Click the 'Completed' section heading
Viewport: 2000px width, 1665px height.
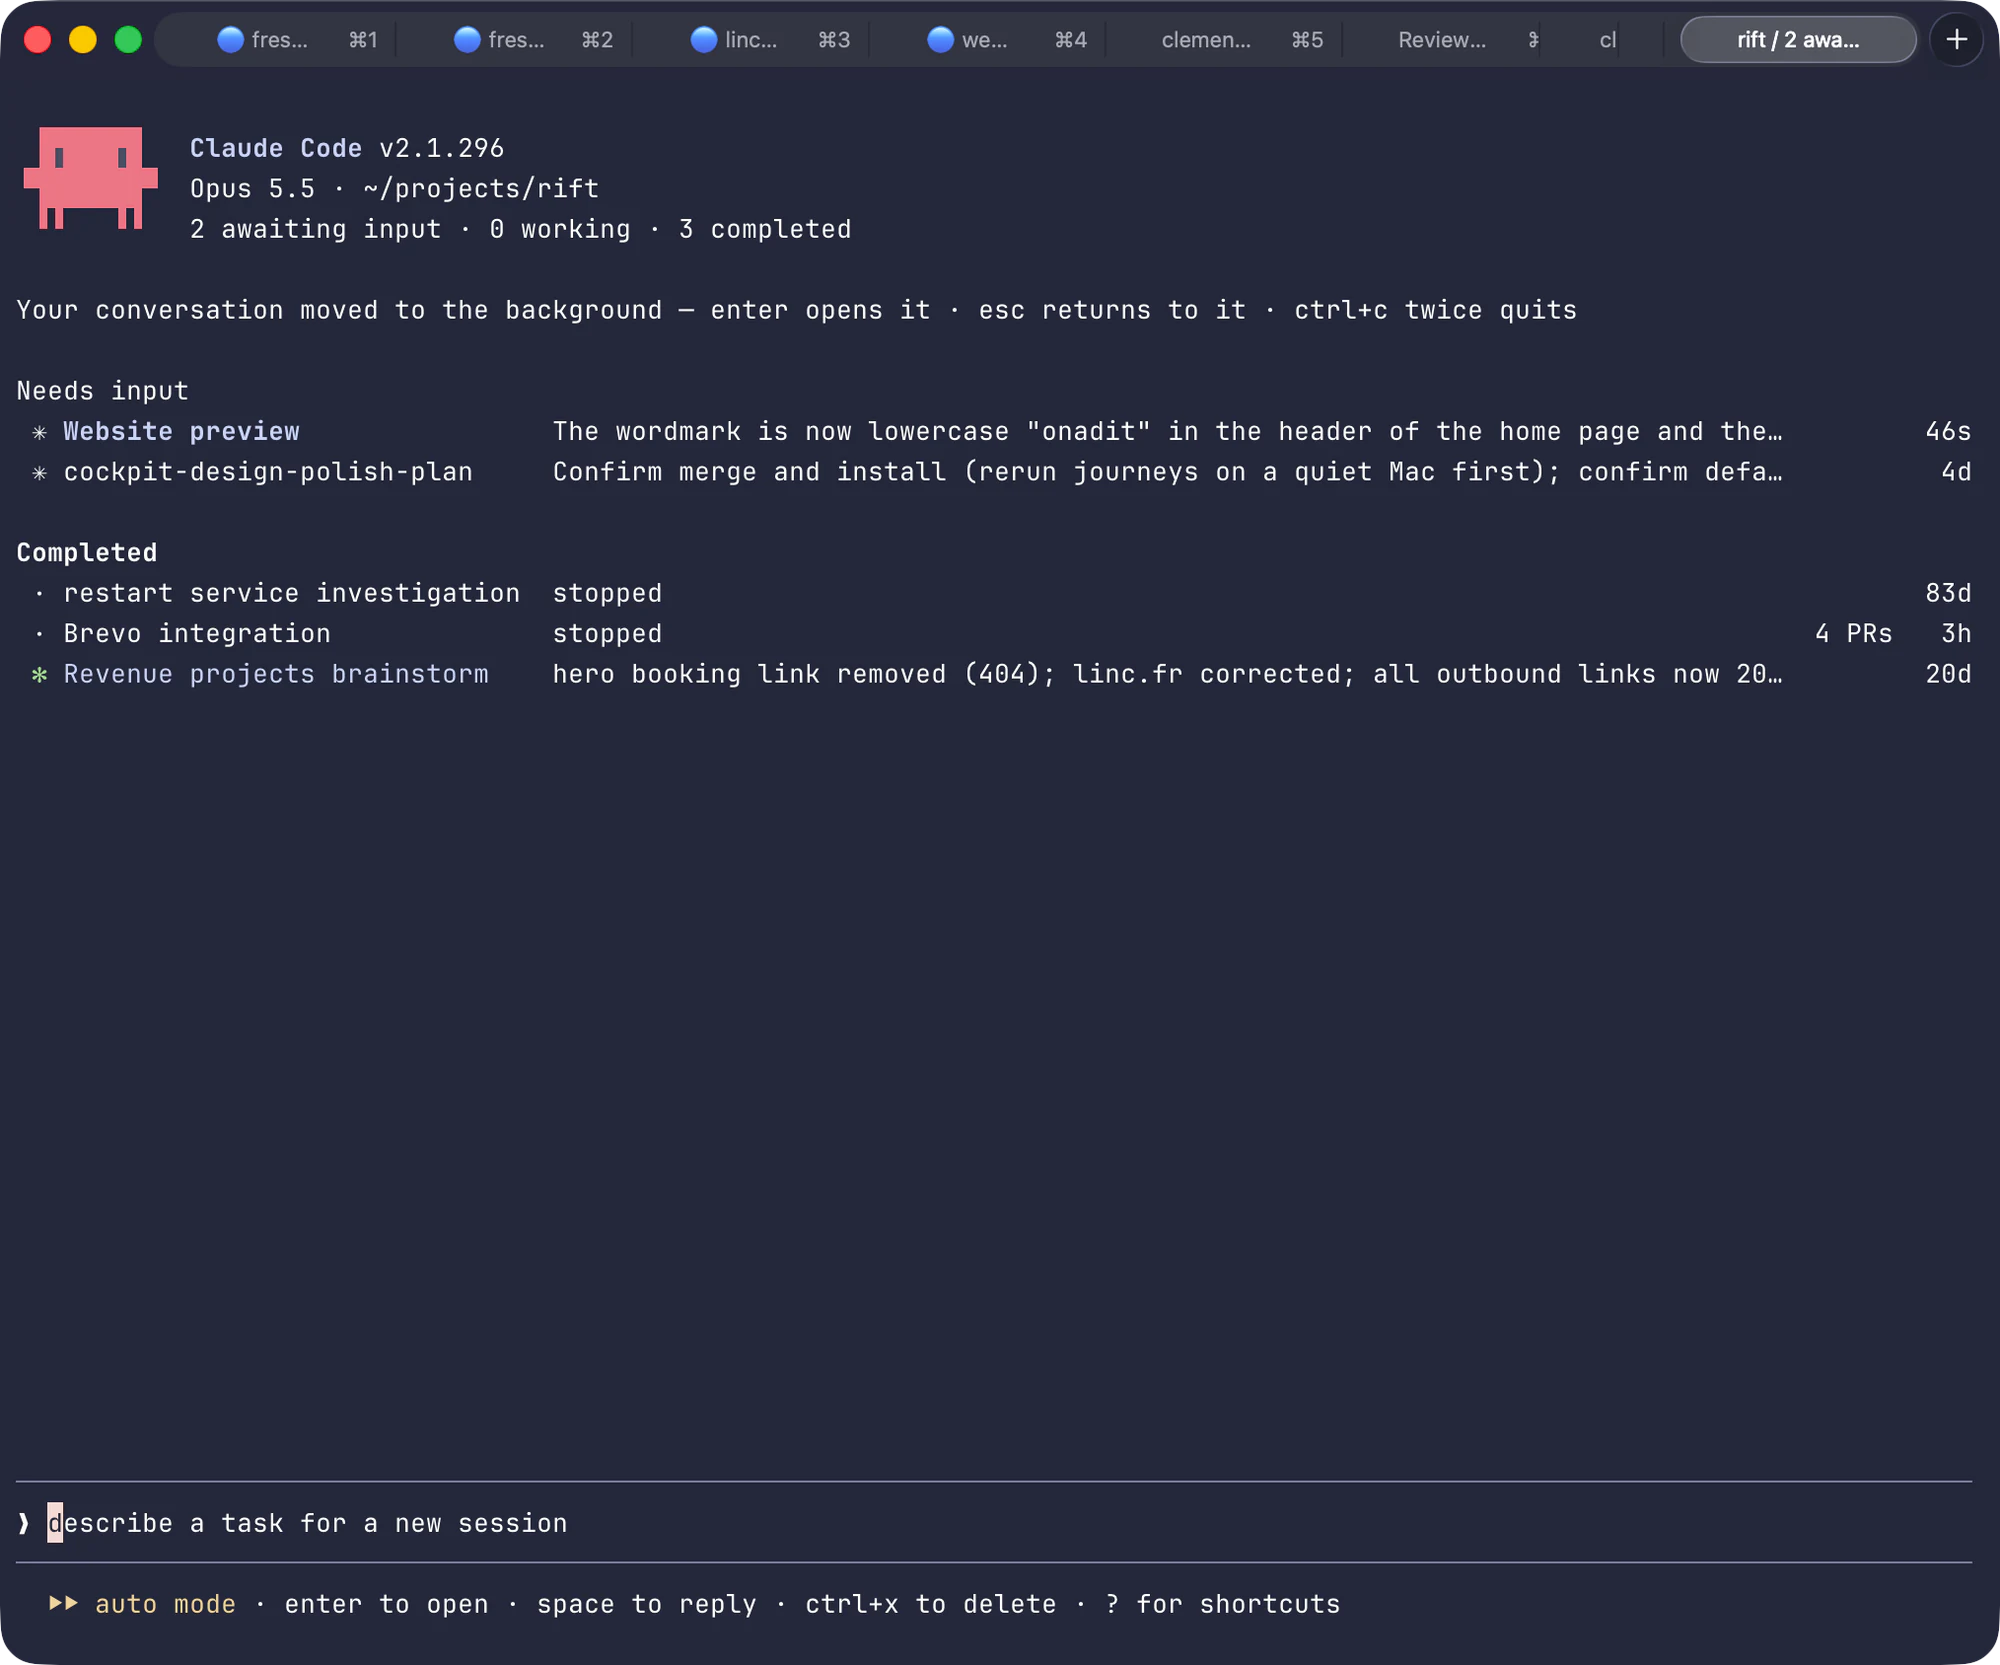click(x=87, y=553)
